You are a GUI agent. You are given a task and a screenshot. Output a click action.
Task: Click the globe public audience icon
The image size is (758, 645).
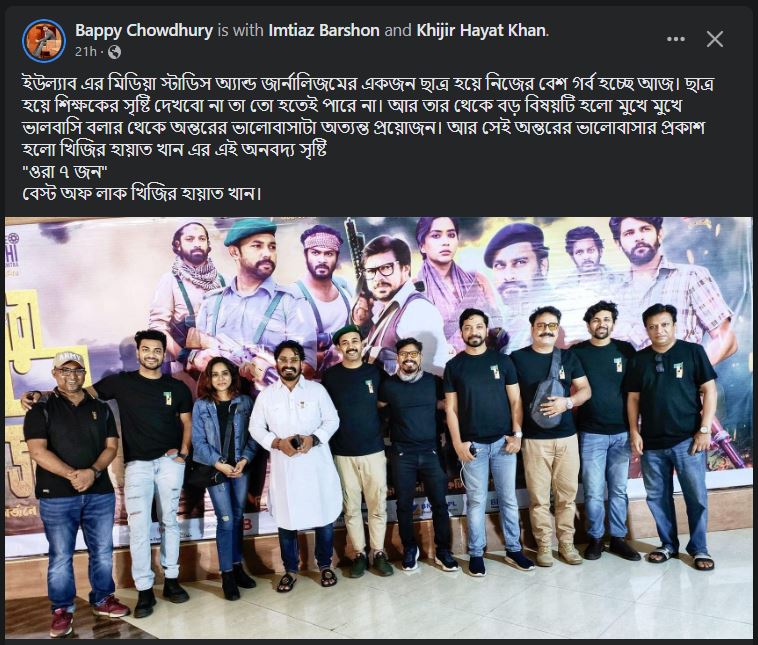[x=115, y=52]
